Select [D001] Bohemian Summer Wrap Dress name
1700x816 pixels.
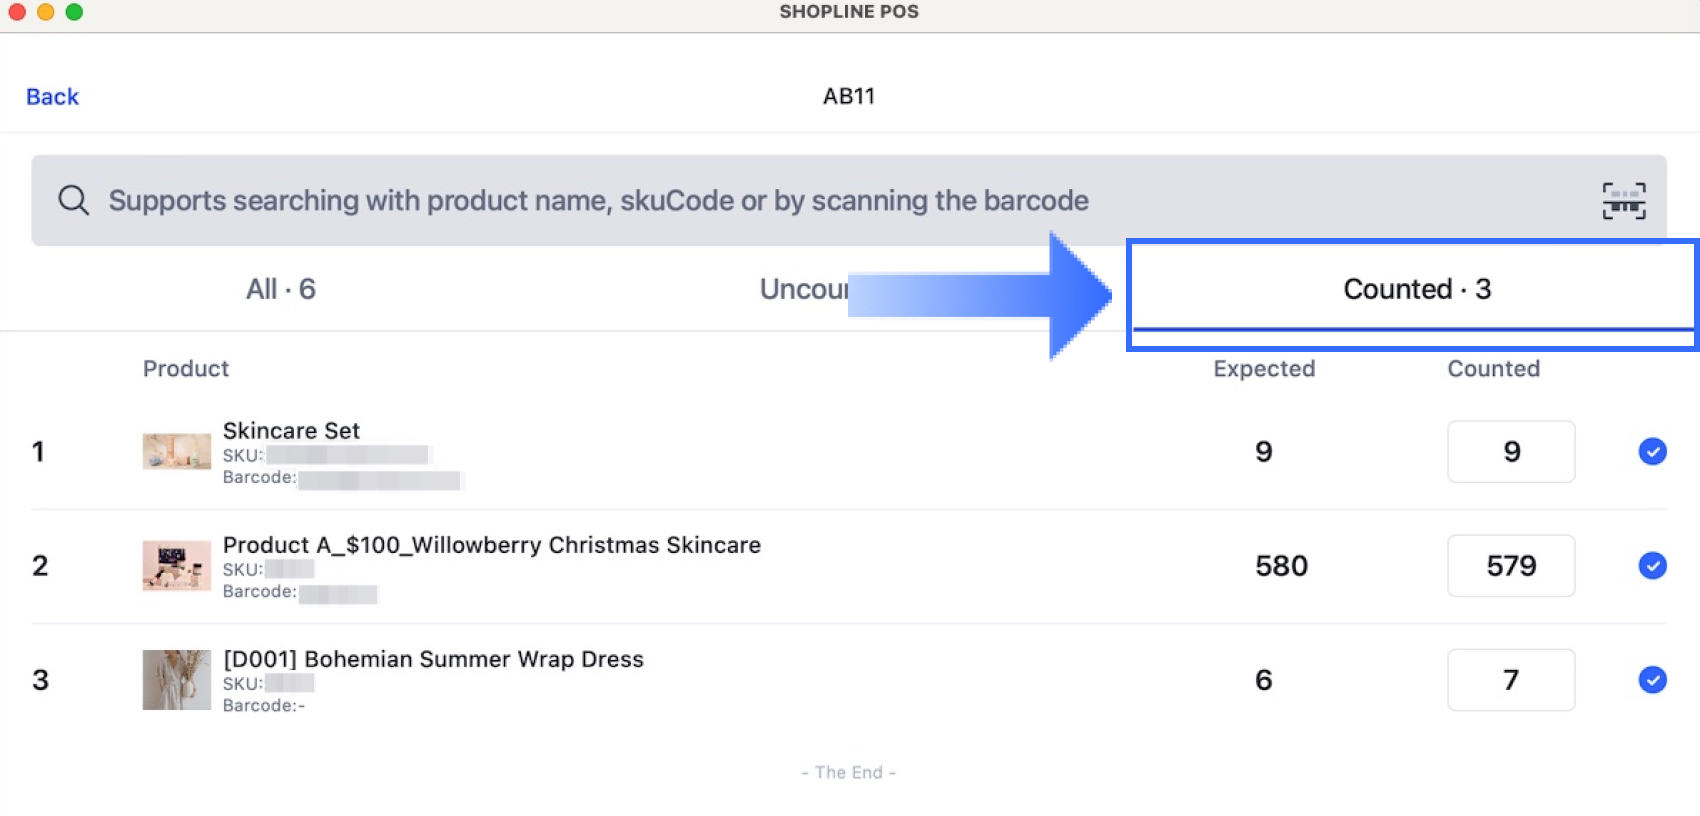tap(433, 659)
